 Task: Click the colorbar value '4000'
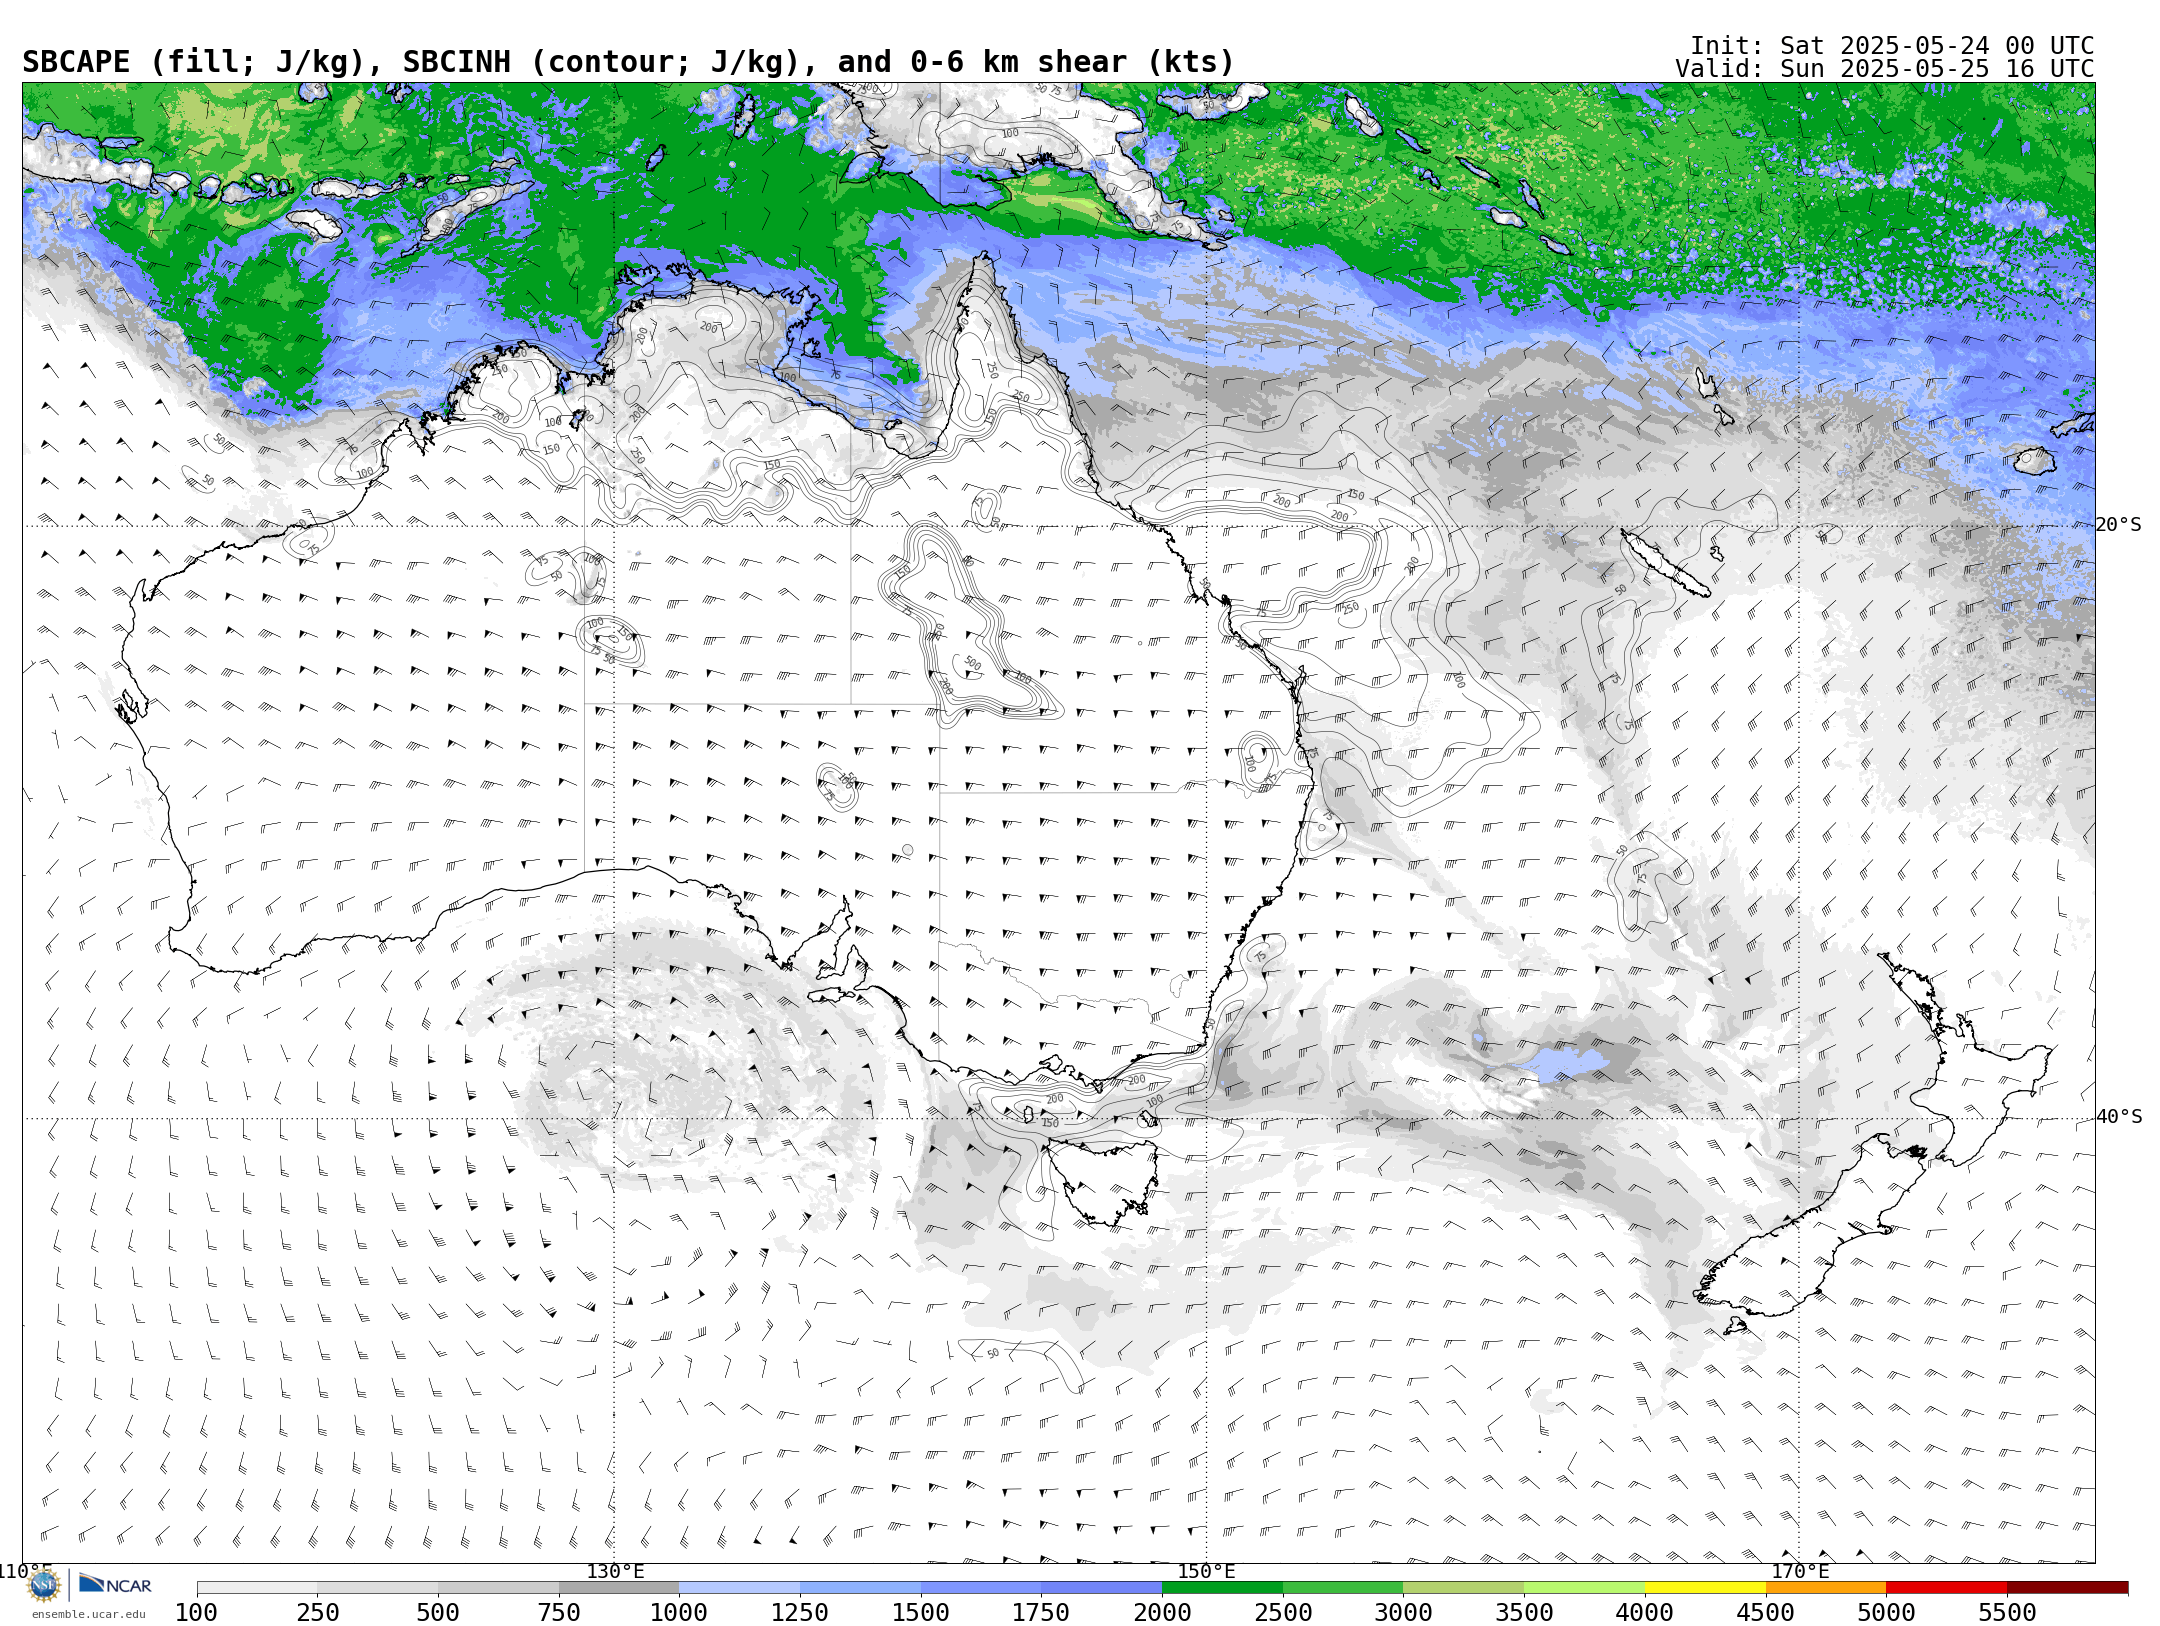1645,1612
